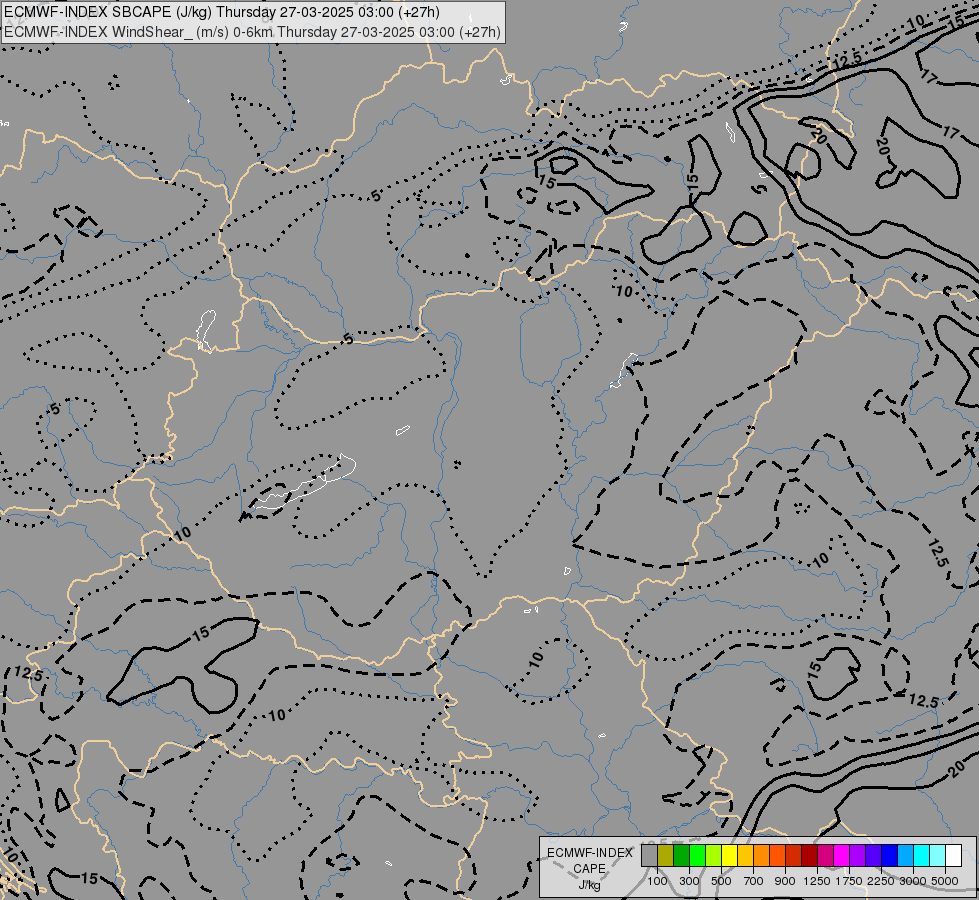Choose the pure yellow swatch right of the 500 tick
979x900 pixels.
(x=729, y=855)
